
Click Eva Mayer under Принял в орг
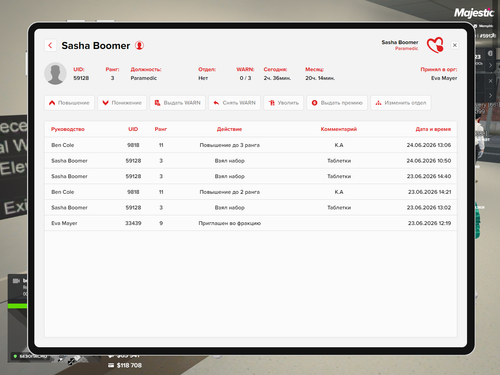[x=444, y=78]
